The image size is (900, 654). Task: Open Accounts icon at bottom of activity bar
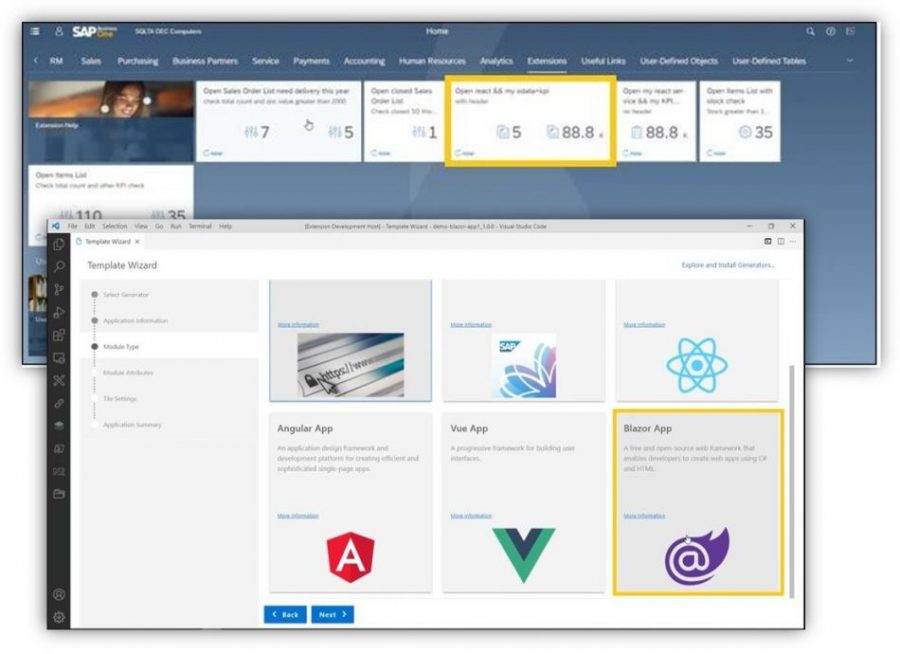59,594
